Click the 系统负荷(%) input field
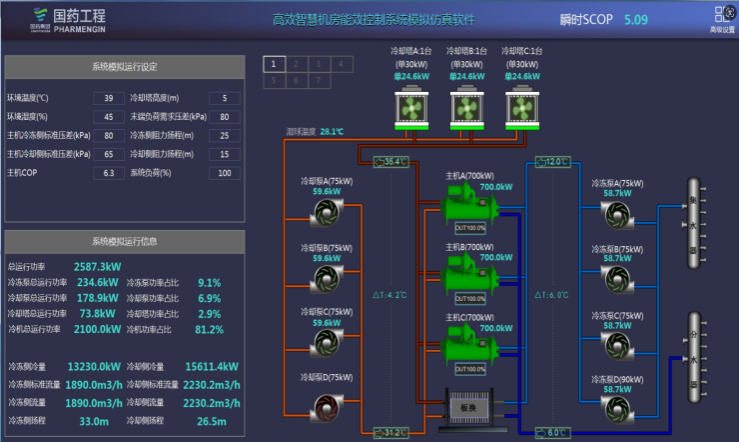The height and width of the screenshot is (442, 739). [224, 173]
